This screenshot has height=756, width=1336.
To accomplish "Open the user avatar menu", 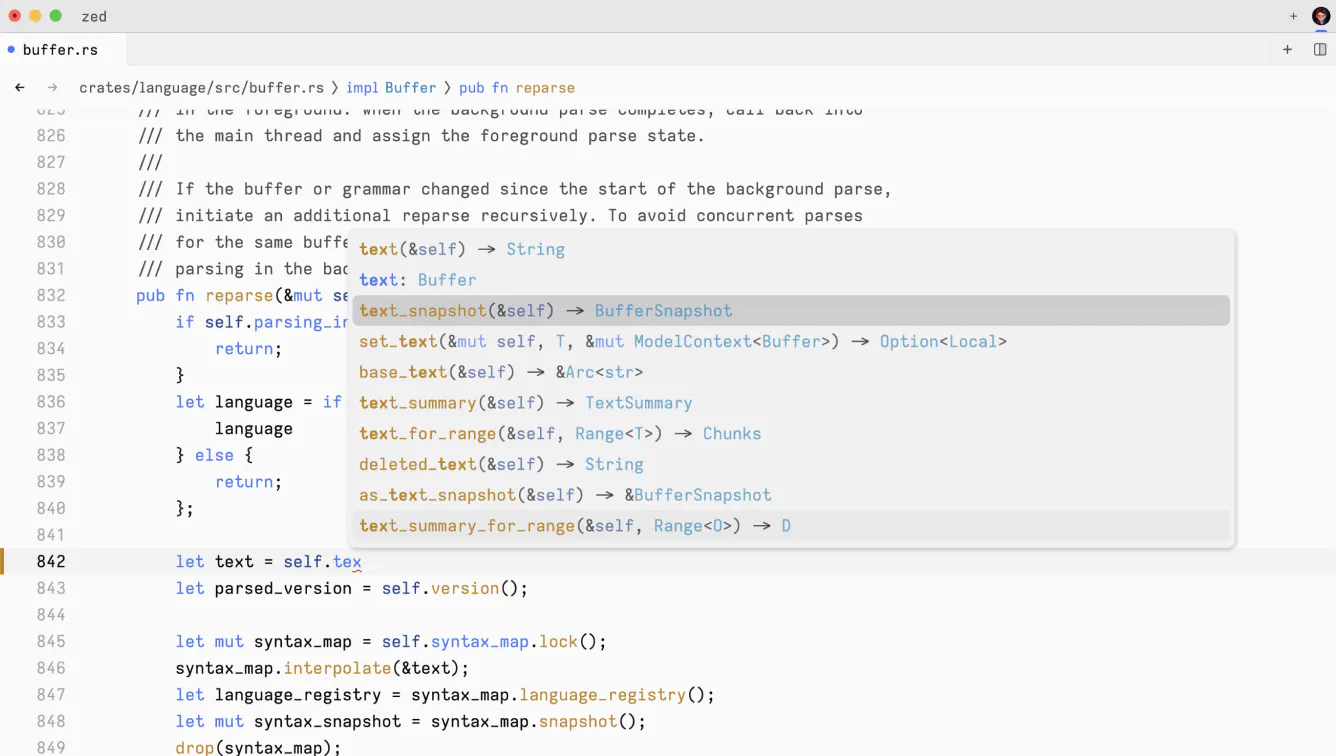I will (1320, 16).
